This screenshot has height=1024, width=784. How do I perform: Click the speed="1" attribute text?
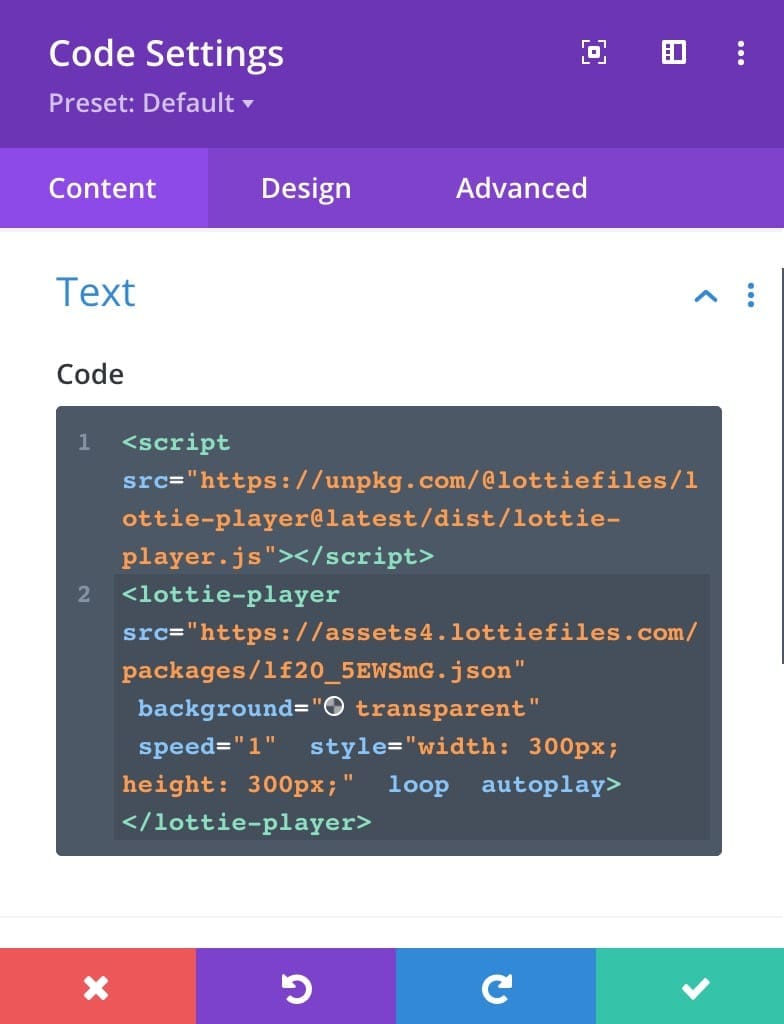point(207,746)
